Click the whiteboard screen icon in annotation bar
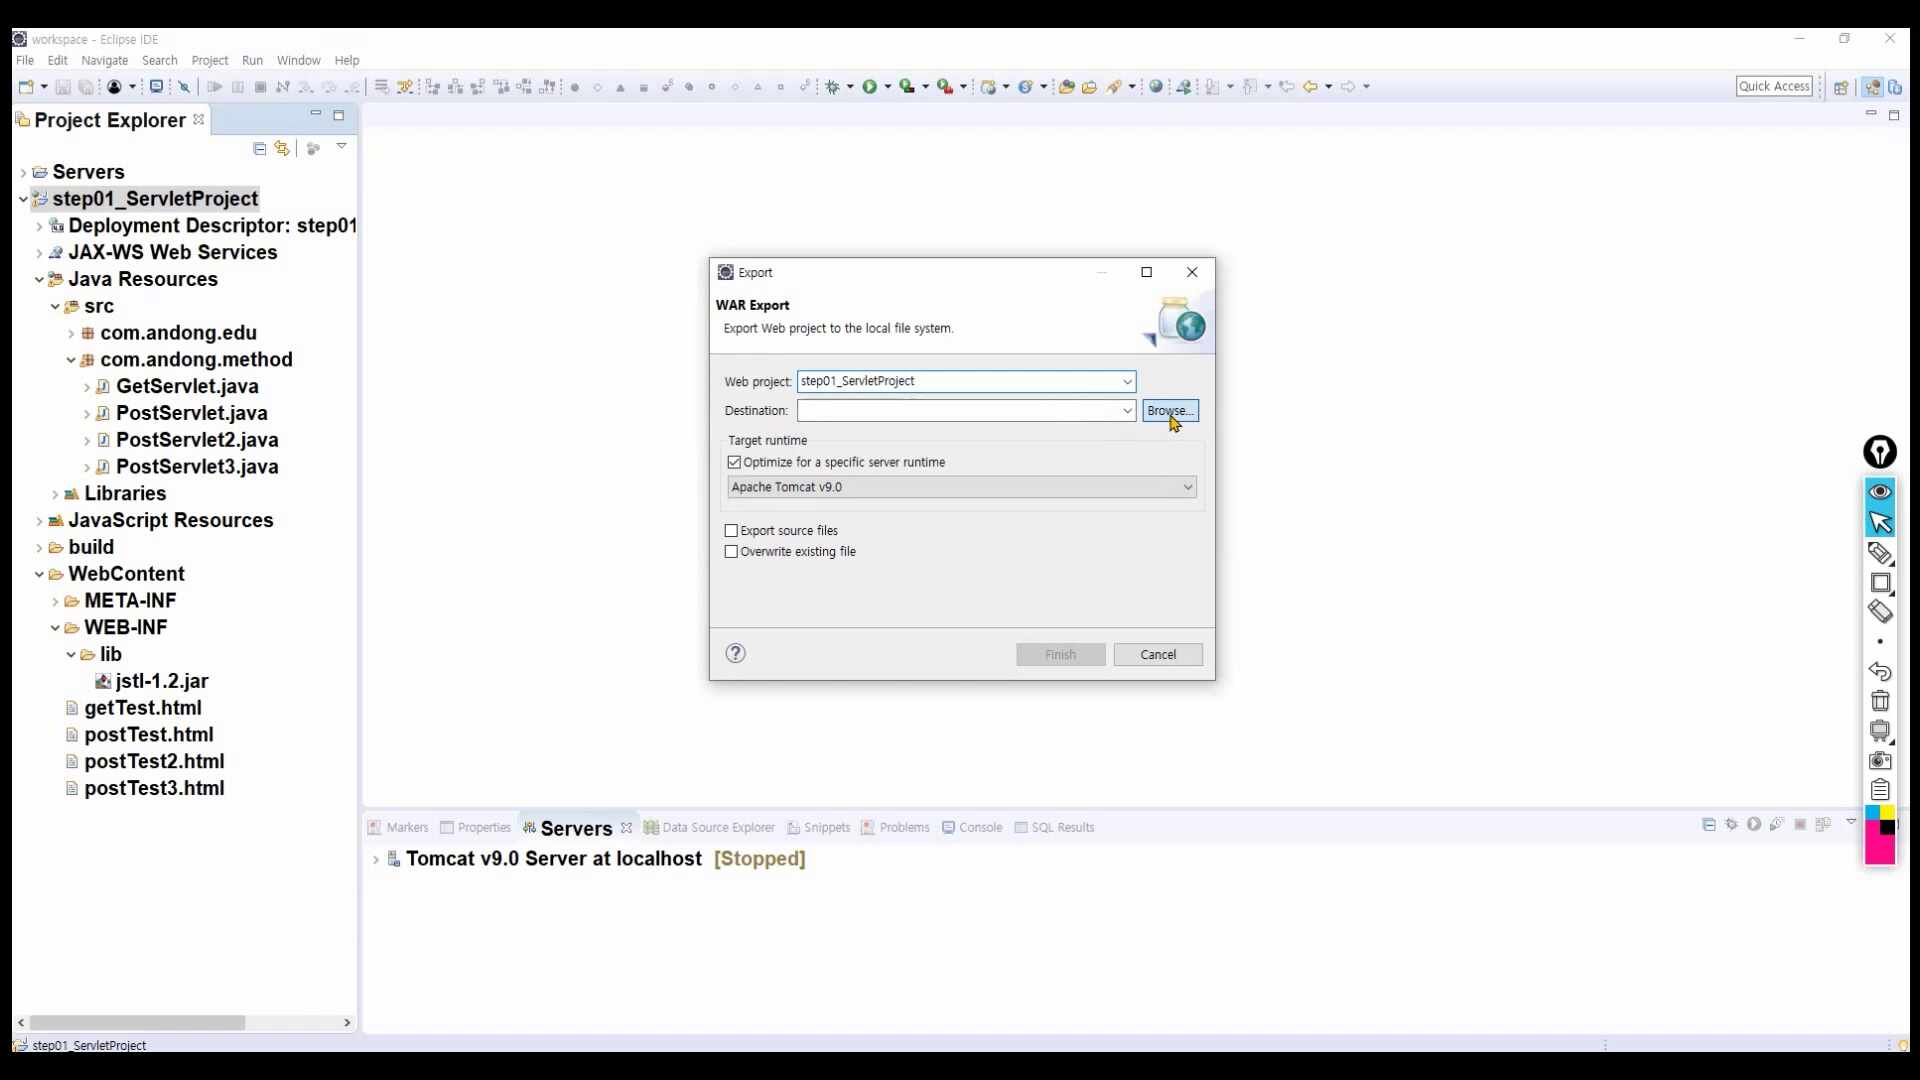The height and width of the screenshot is (1080, 1920). [x=1880, y=730]
